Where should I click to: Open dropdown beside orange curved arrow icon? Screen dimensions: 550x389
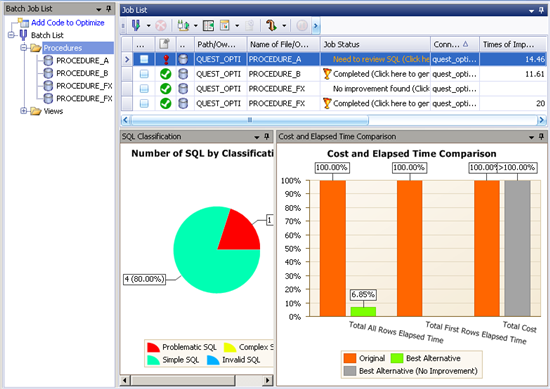(284, 26)
